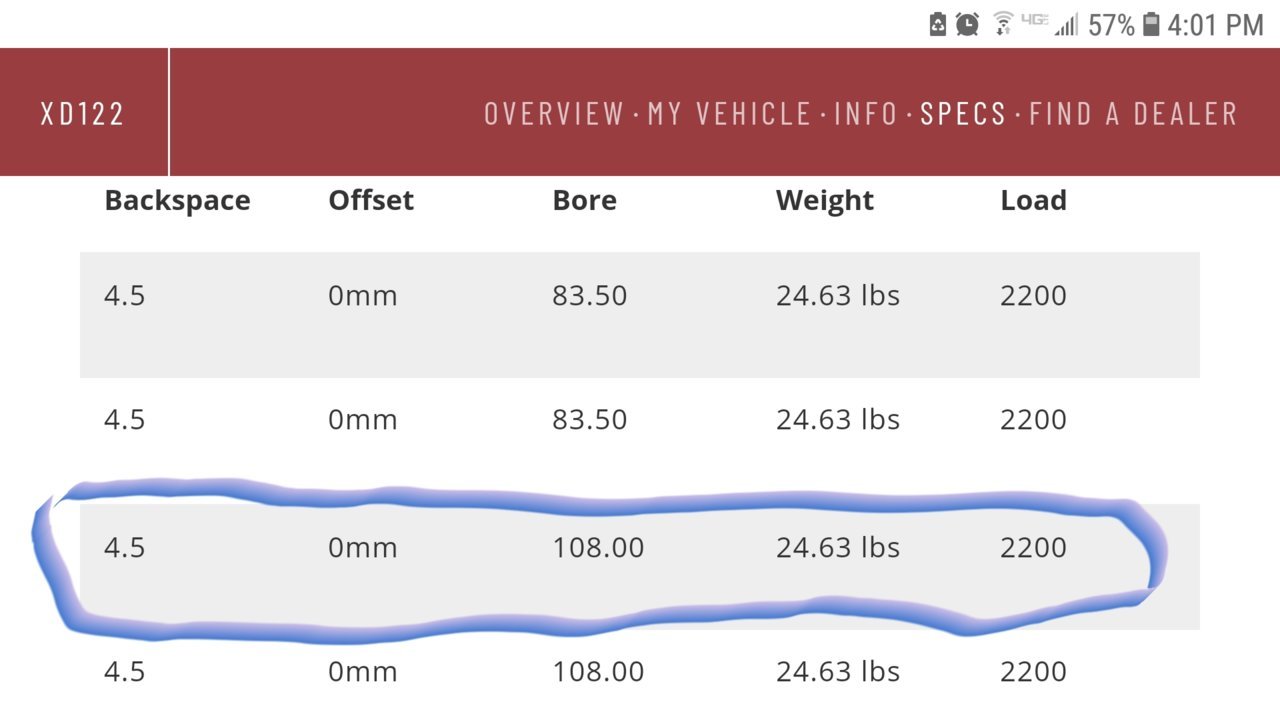This screenshot has height=720, width=1280.
Task: Tap the alarm clock status icon
Action: (967, 25)
